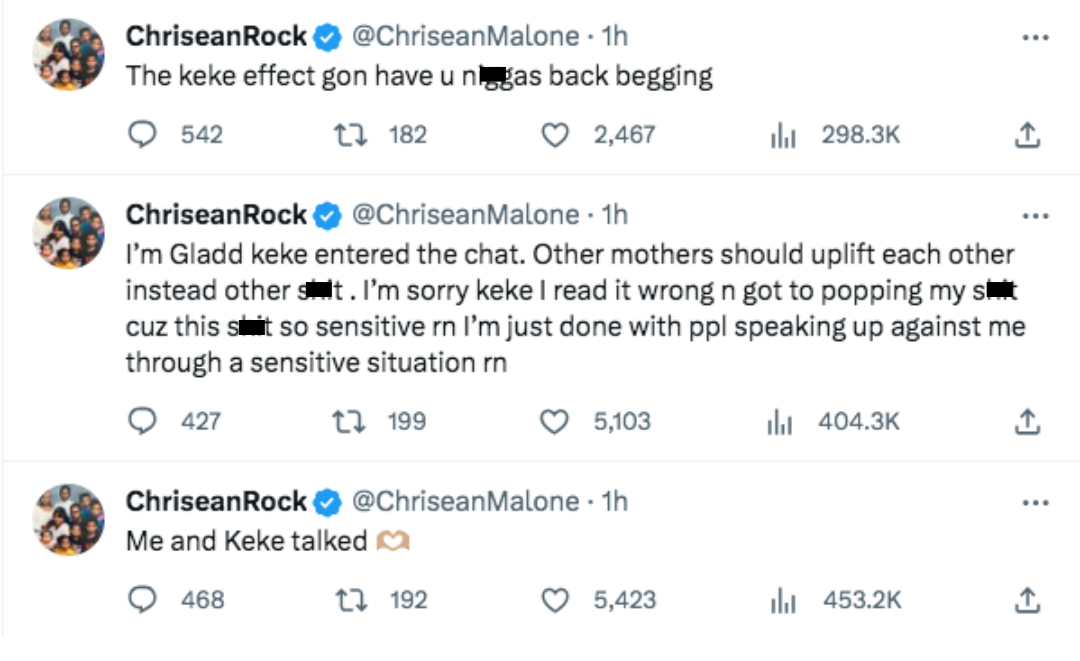Like the tweet with 2,467 likes
1080x661 pixels.
[555, 135]
